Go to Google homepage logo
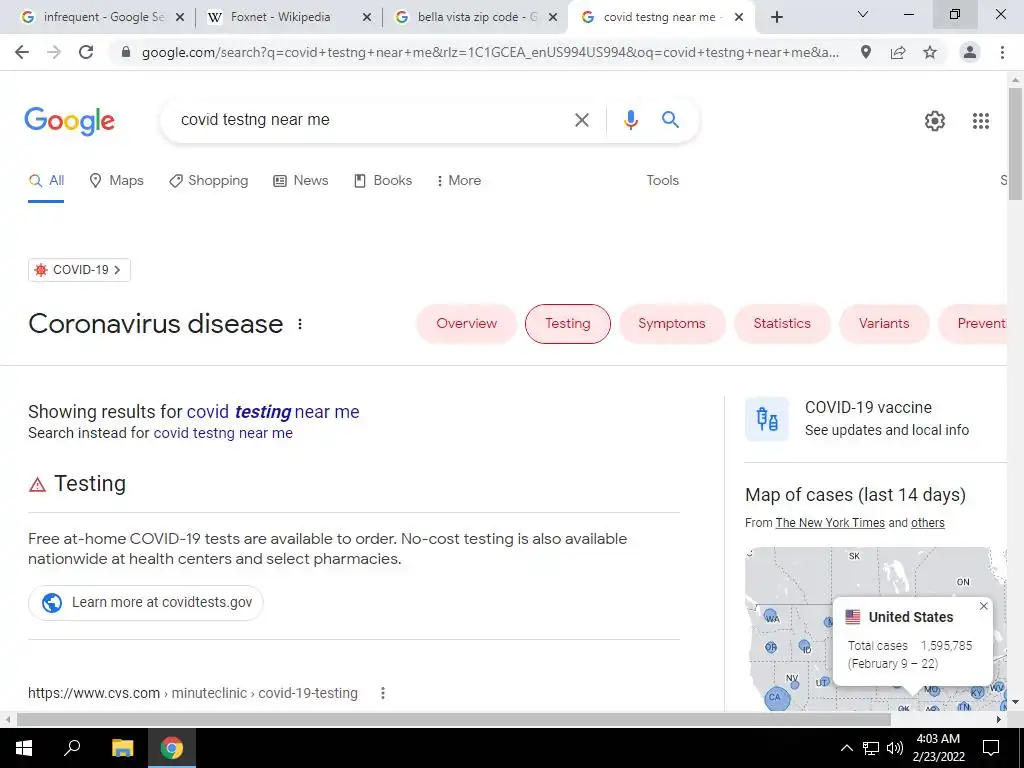Image resolution: width=1024 pixels, height=768 pixels. coord(70,121)
